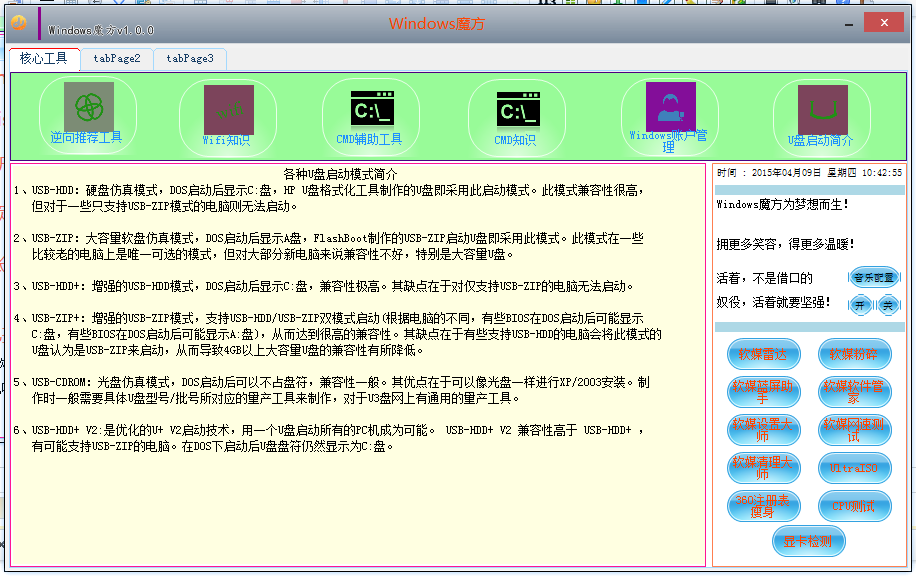Click the 音乐配置 button

[x=873, y=277]
